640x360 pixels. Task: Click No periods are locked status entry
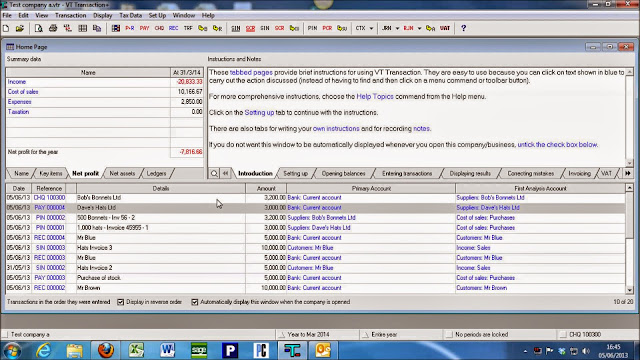[482, 335]
